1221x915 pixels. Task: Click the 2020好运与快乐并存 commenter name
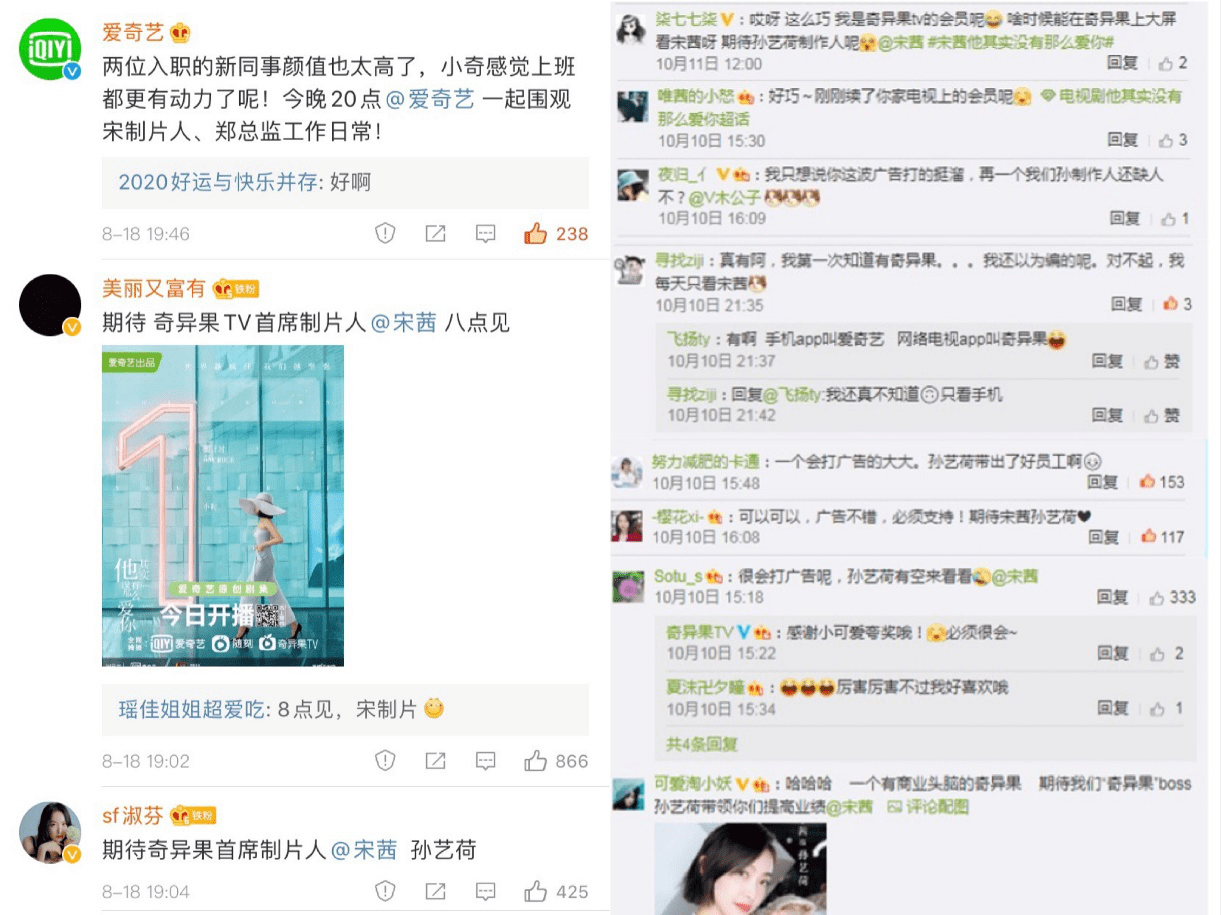point(217,182)
